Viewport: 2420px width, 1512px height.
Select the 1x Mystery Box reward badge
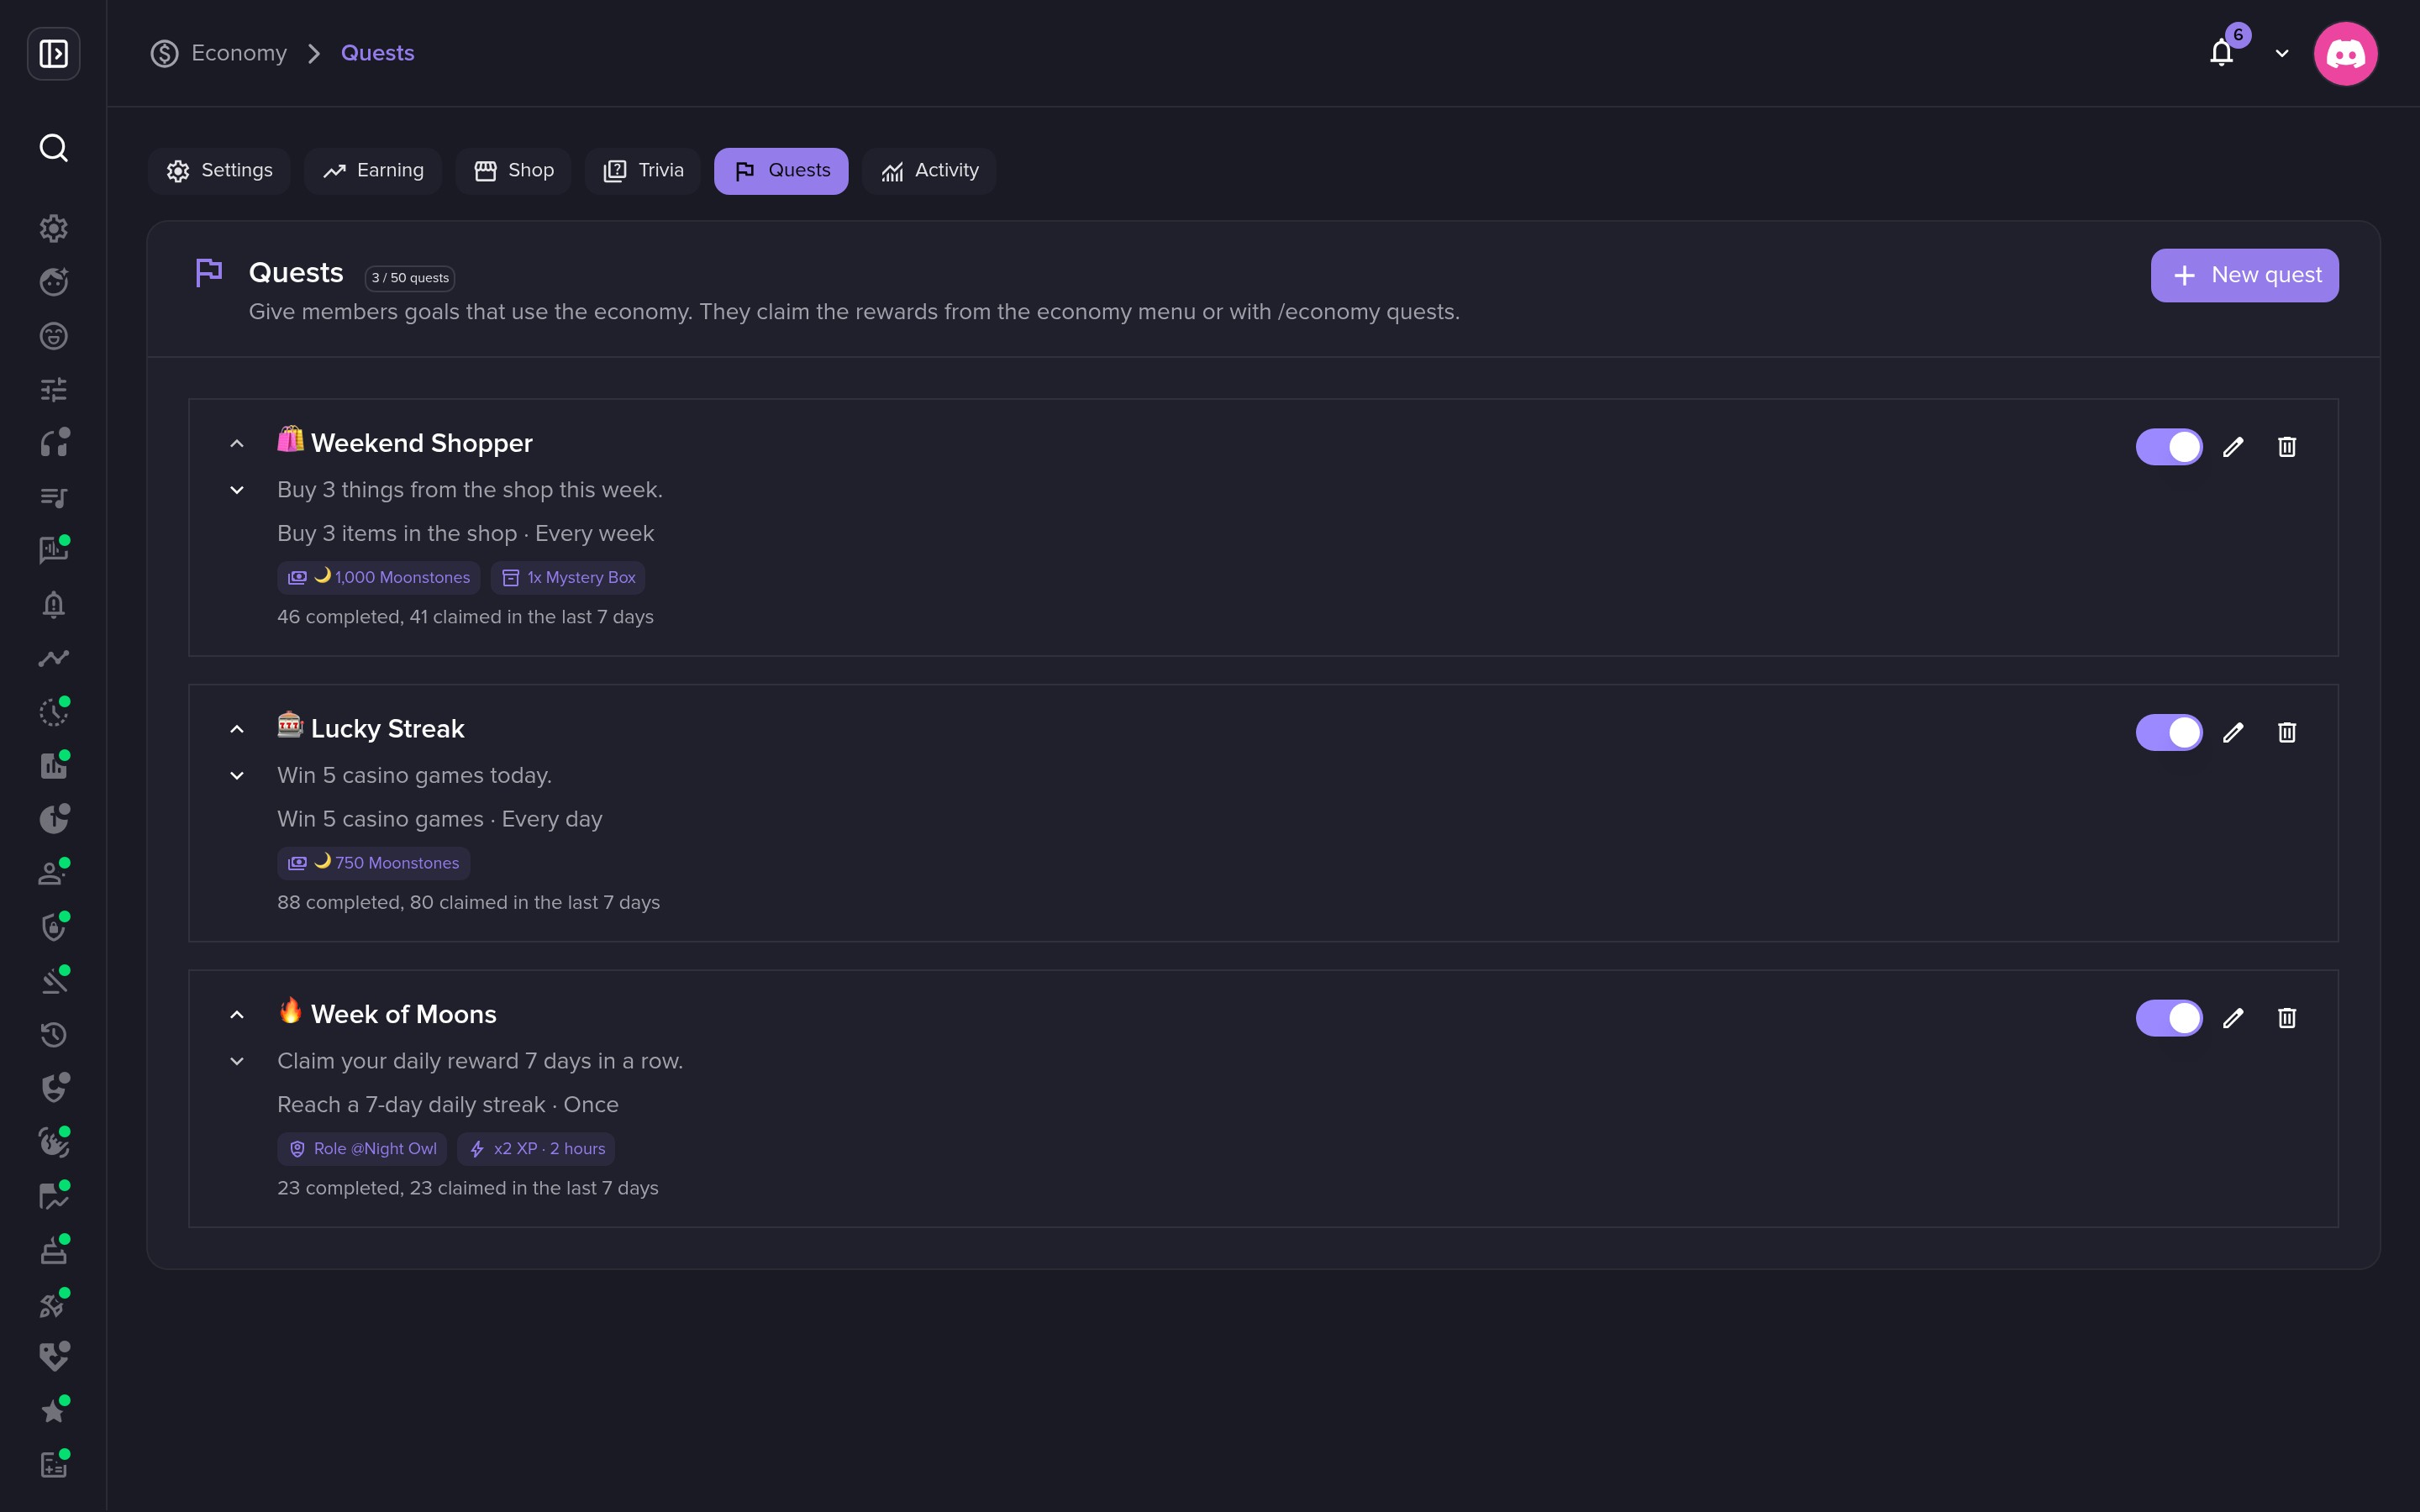(568, 578)
